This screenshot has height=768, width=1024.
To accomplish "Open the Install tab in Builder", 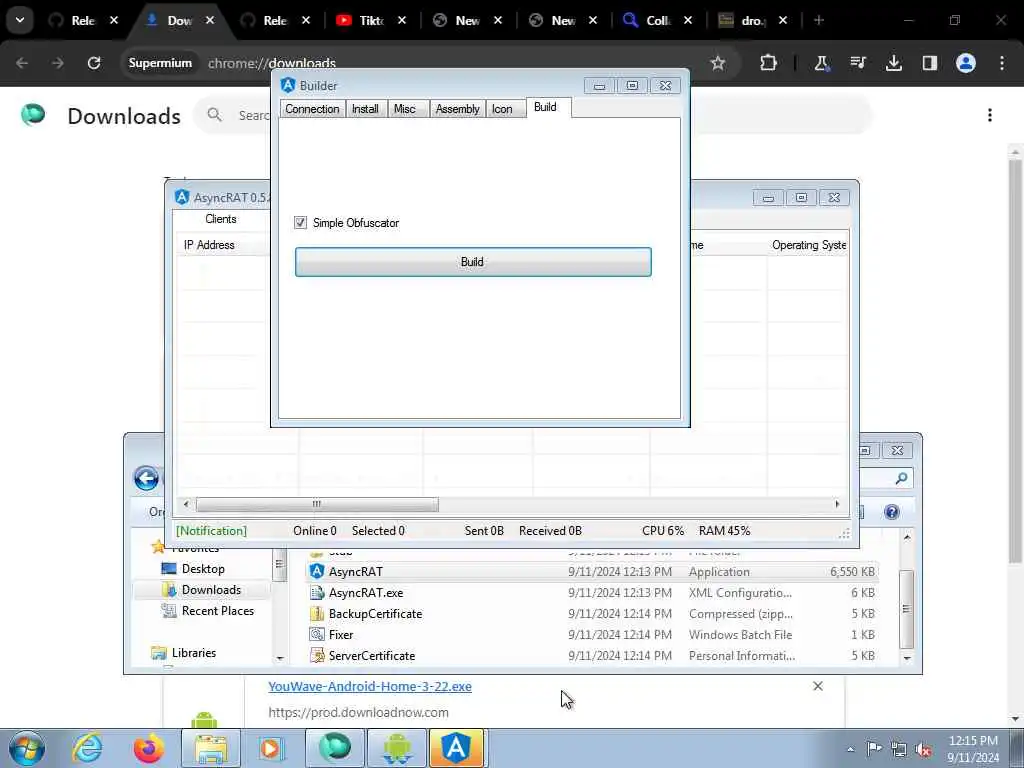I will coord(365,109).
